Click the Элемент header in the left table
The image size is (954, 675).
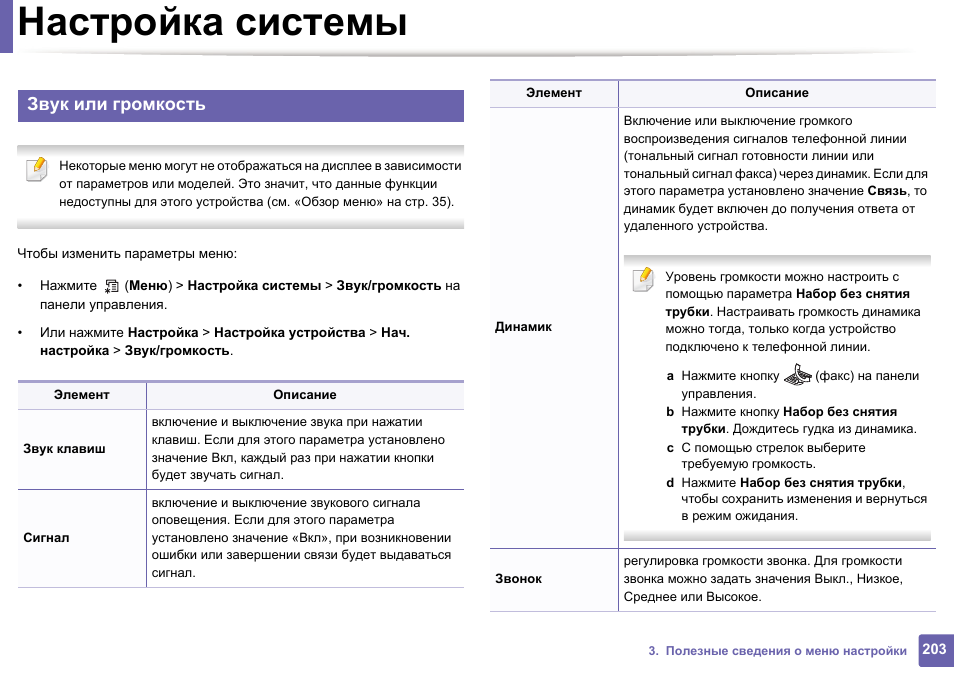click(x=81, y=395)
